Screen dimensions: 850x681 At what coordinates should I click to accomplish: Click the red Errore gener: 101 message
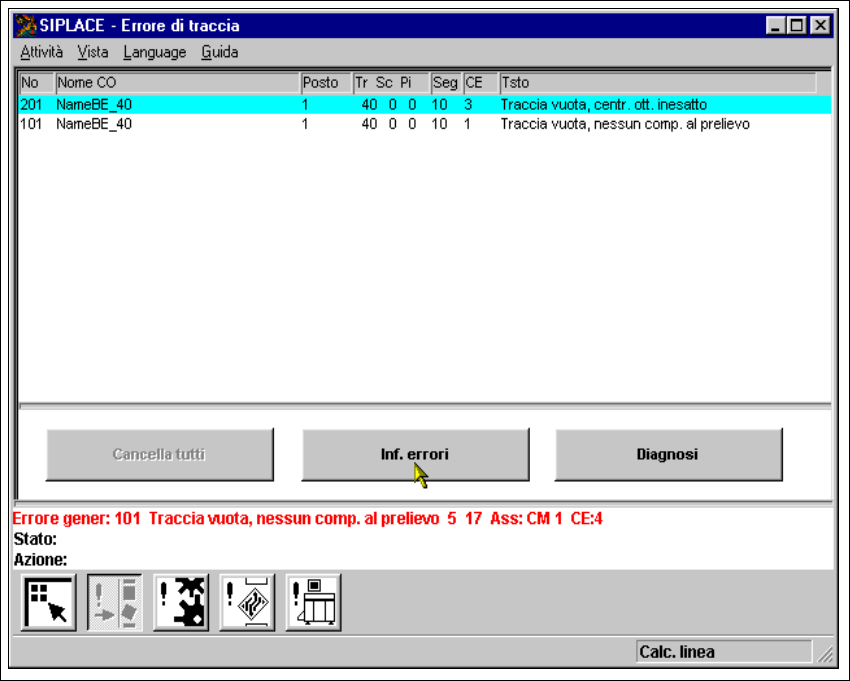(x=307, y=519)
